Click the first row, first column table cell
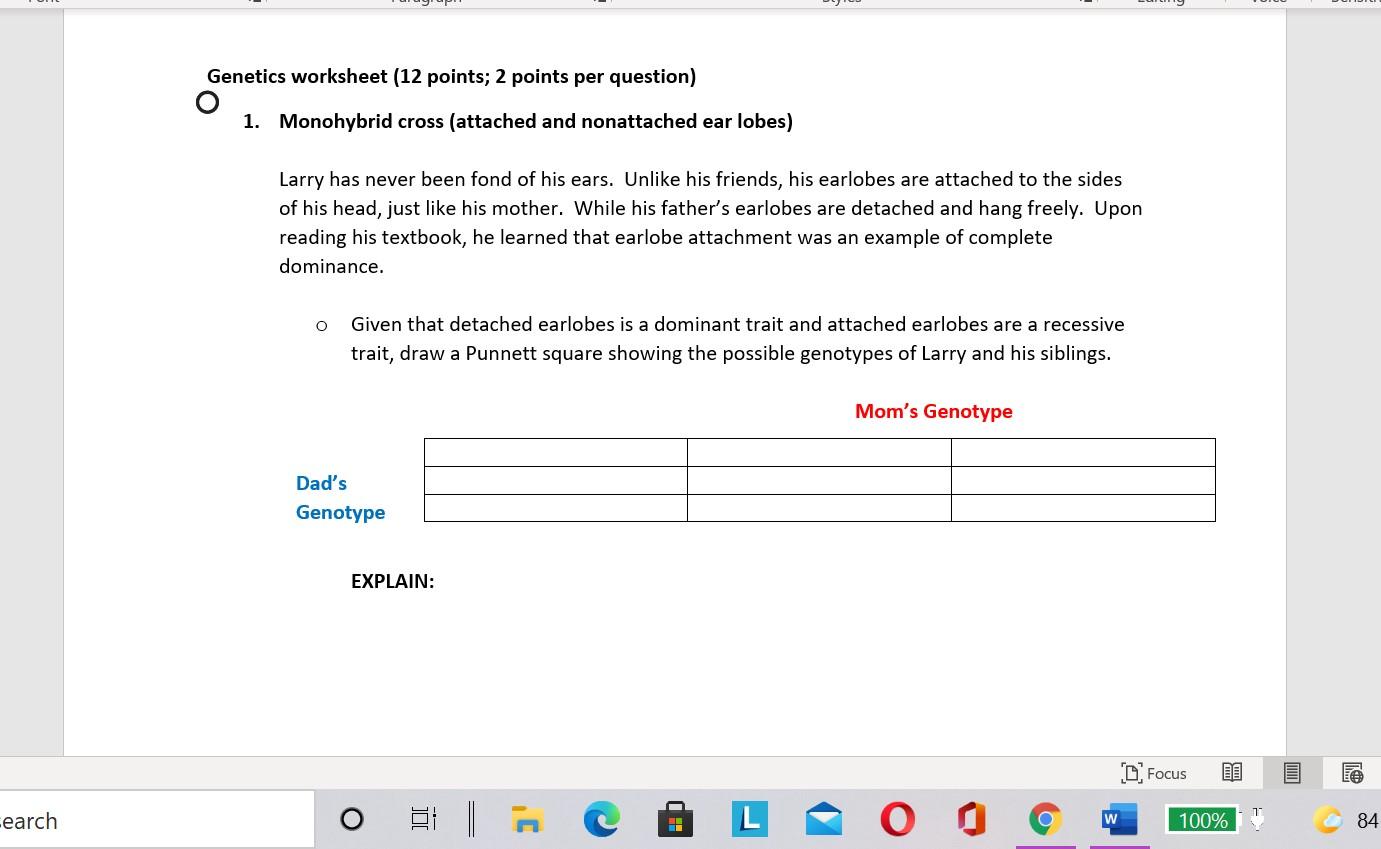The width and height of the screenshot is (1381, 849). 556,452
